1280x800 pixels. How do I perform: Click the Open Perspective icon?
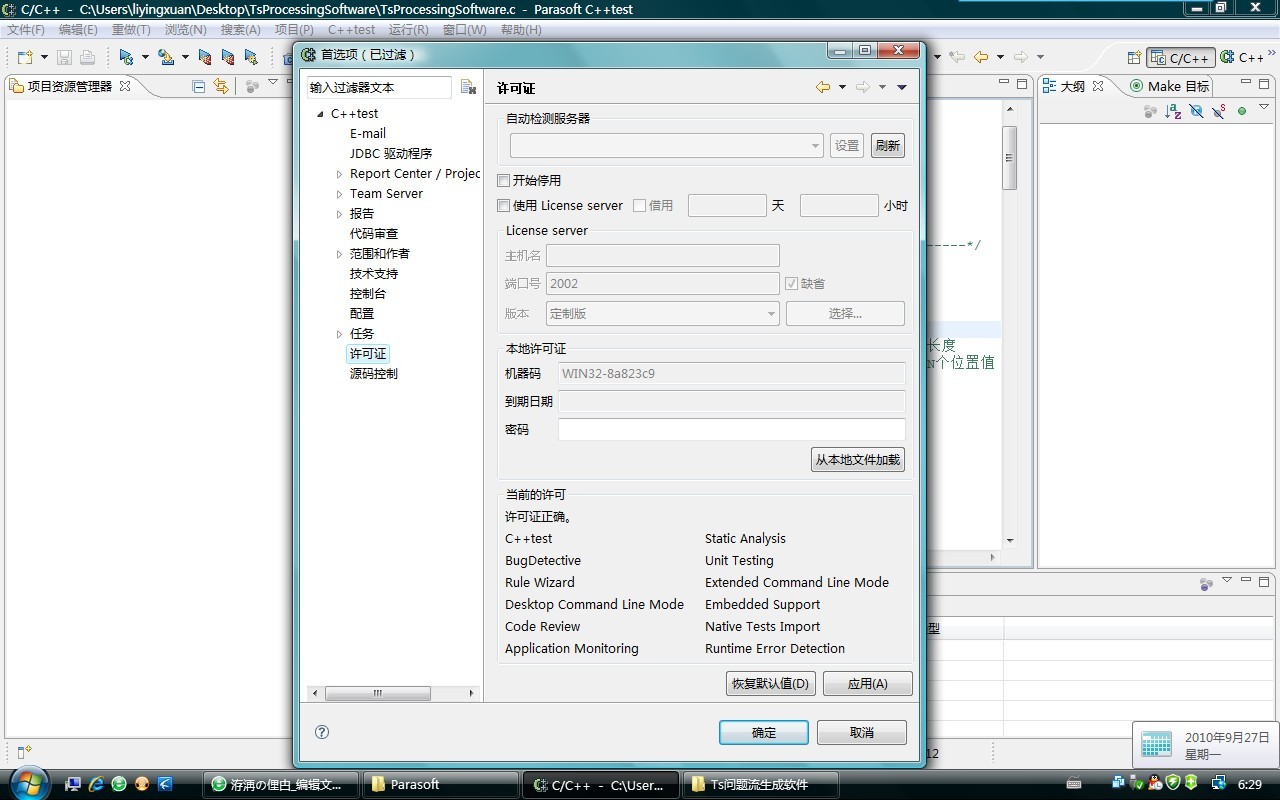[x=1134, y=57]
